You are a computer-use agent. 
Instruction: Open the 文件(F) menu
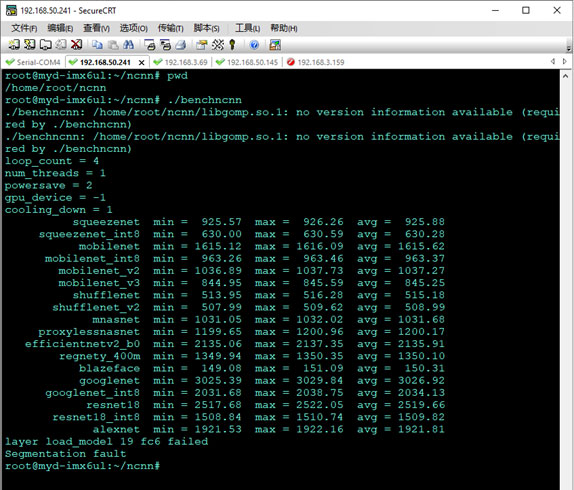(24, 28)
